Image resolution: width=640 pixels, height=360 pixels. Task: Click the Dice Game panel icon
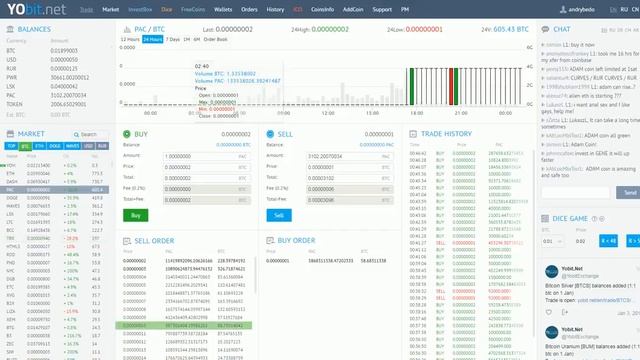(x=545, y=219)
